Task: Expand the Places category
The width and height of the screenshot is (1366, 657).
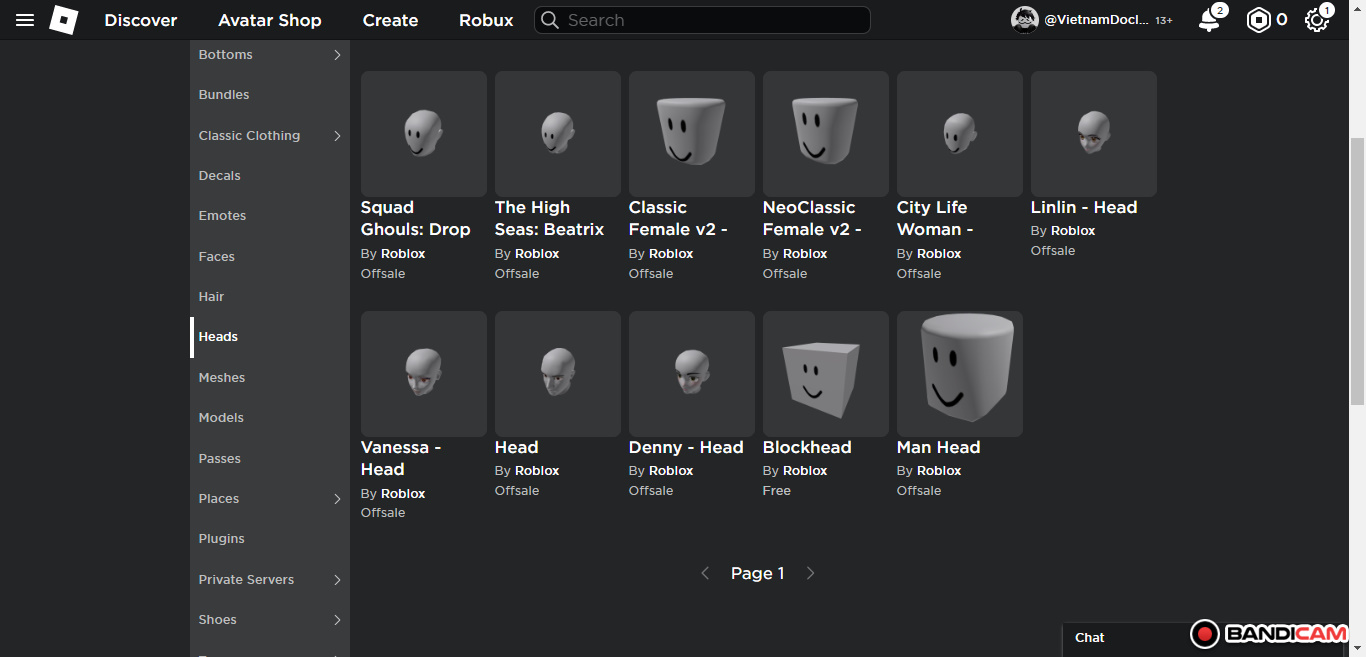Action: [337, 499]
